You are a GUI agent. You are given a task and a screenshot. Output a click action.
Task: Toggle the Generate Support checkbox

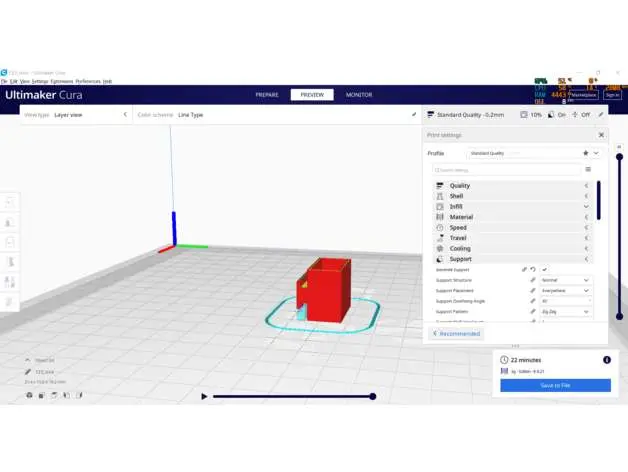click(x=546, y=269)
